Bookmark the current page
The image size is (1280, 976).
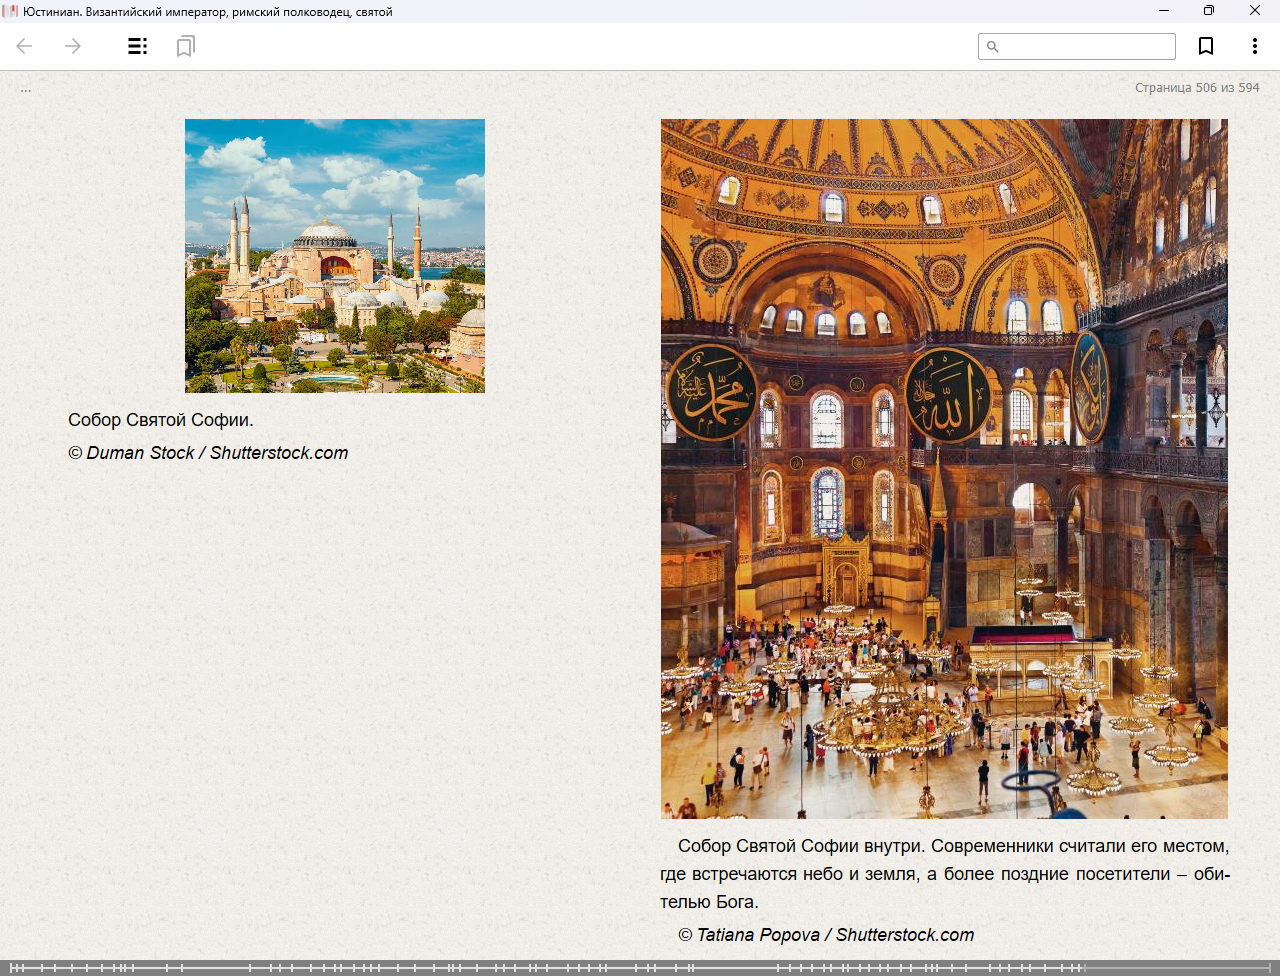(1206, 46)
